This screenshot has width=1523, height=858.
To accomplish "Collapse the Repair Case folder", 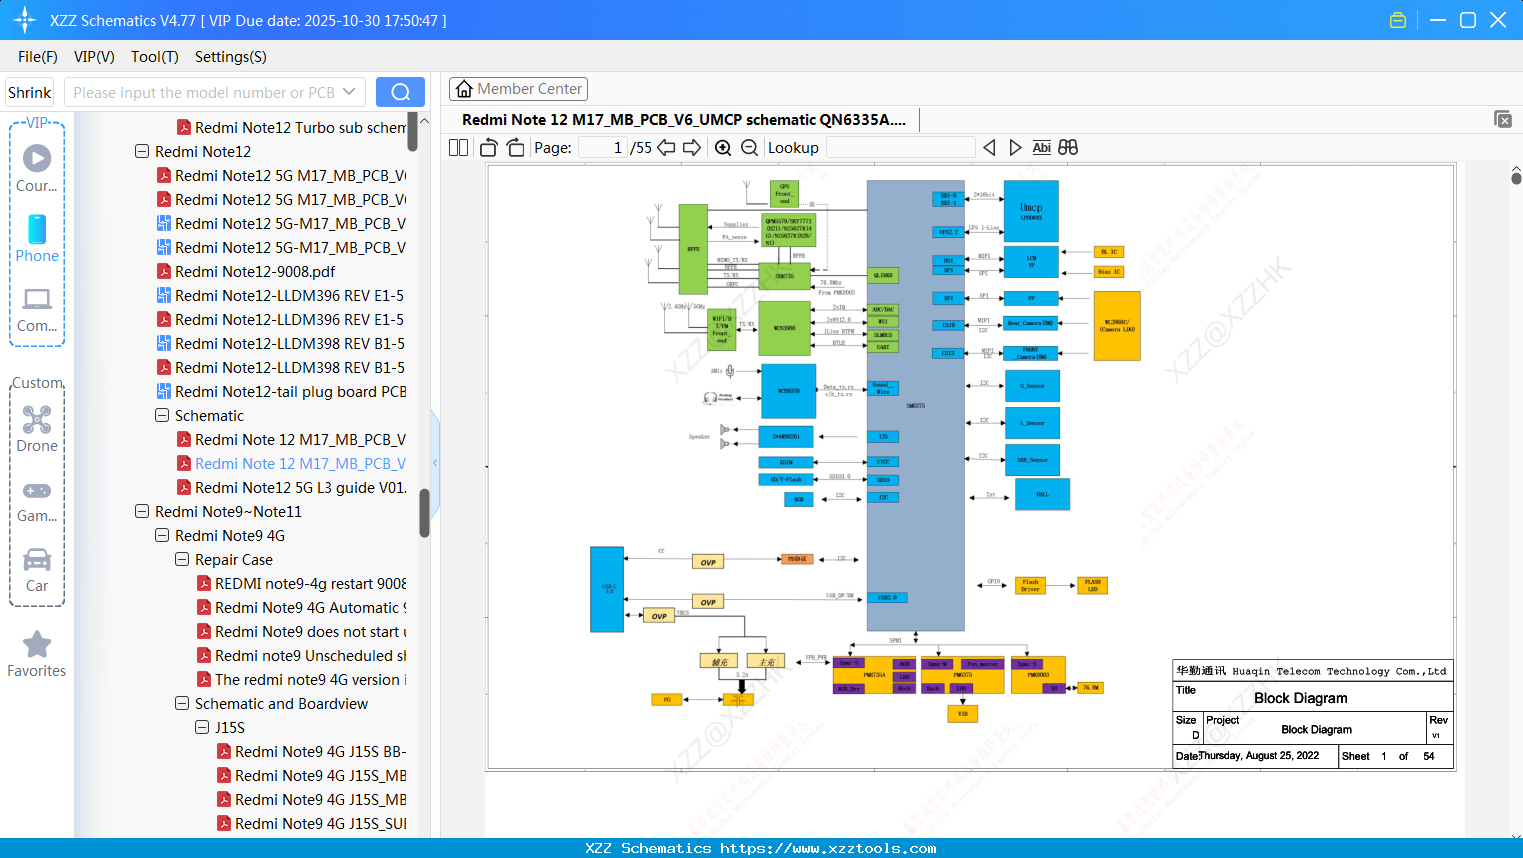I will click(182, 559).
